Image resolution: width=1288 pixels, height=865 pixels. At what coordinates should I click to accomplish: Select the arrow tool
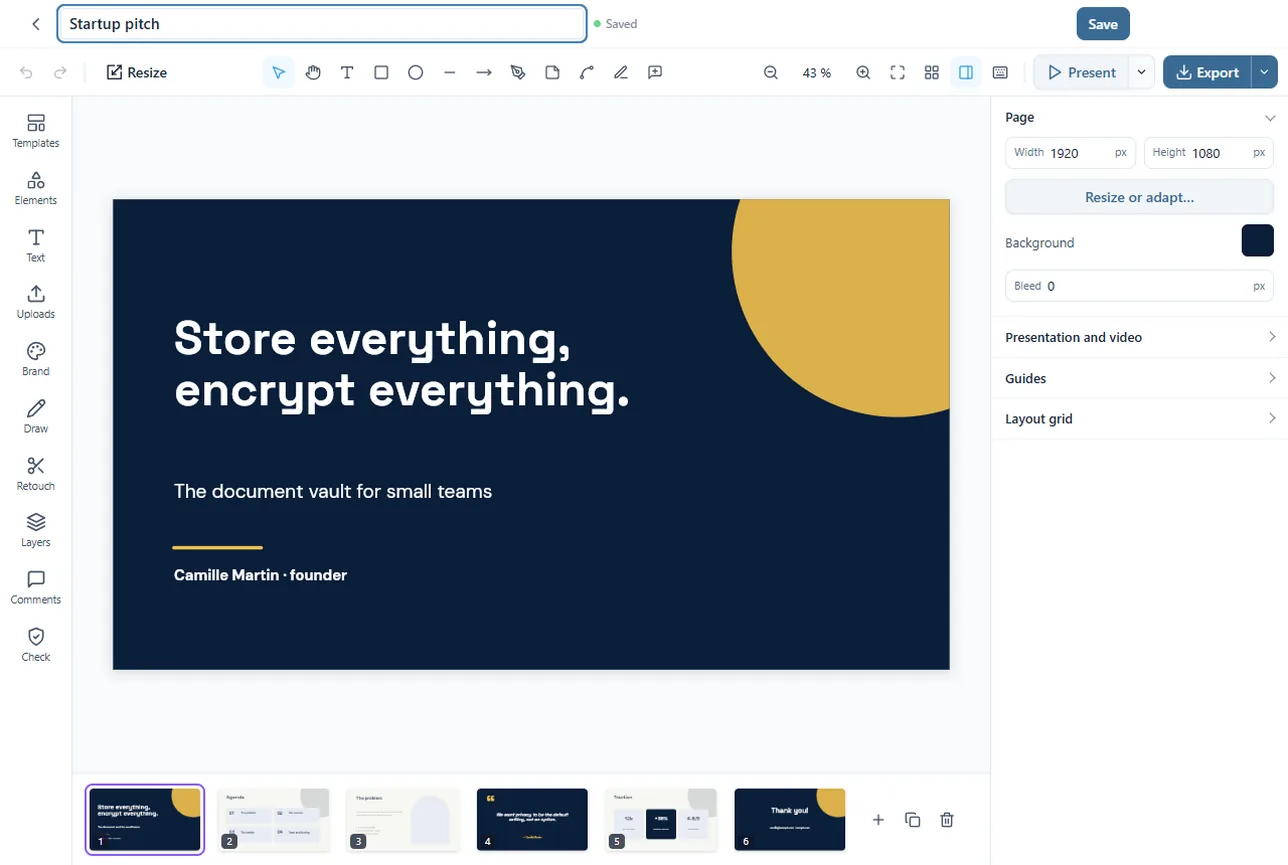click(484, 72)
